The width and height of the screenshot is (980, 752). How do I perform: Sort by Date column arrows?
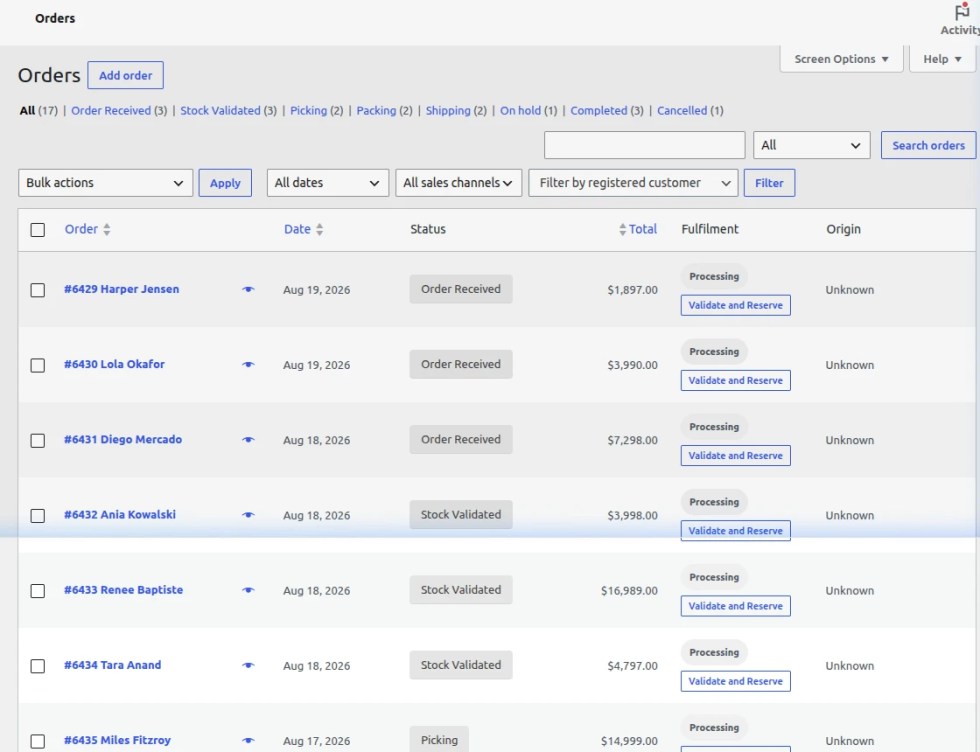pyautogui.click(x=319, y=229)
